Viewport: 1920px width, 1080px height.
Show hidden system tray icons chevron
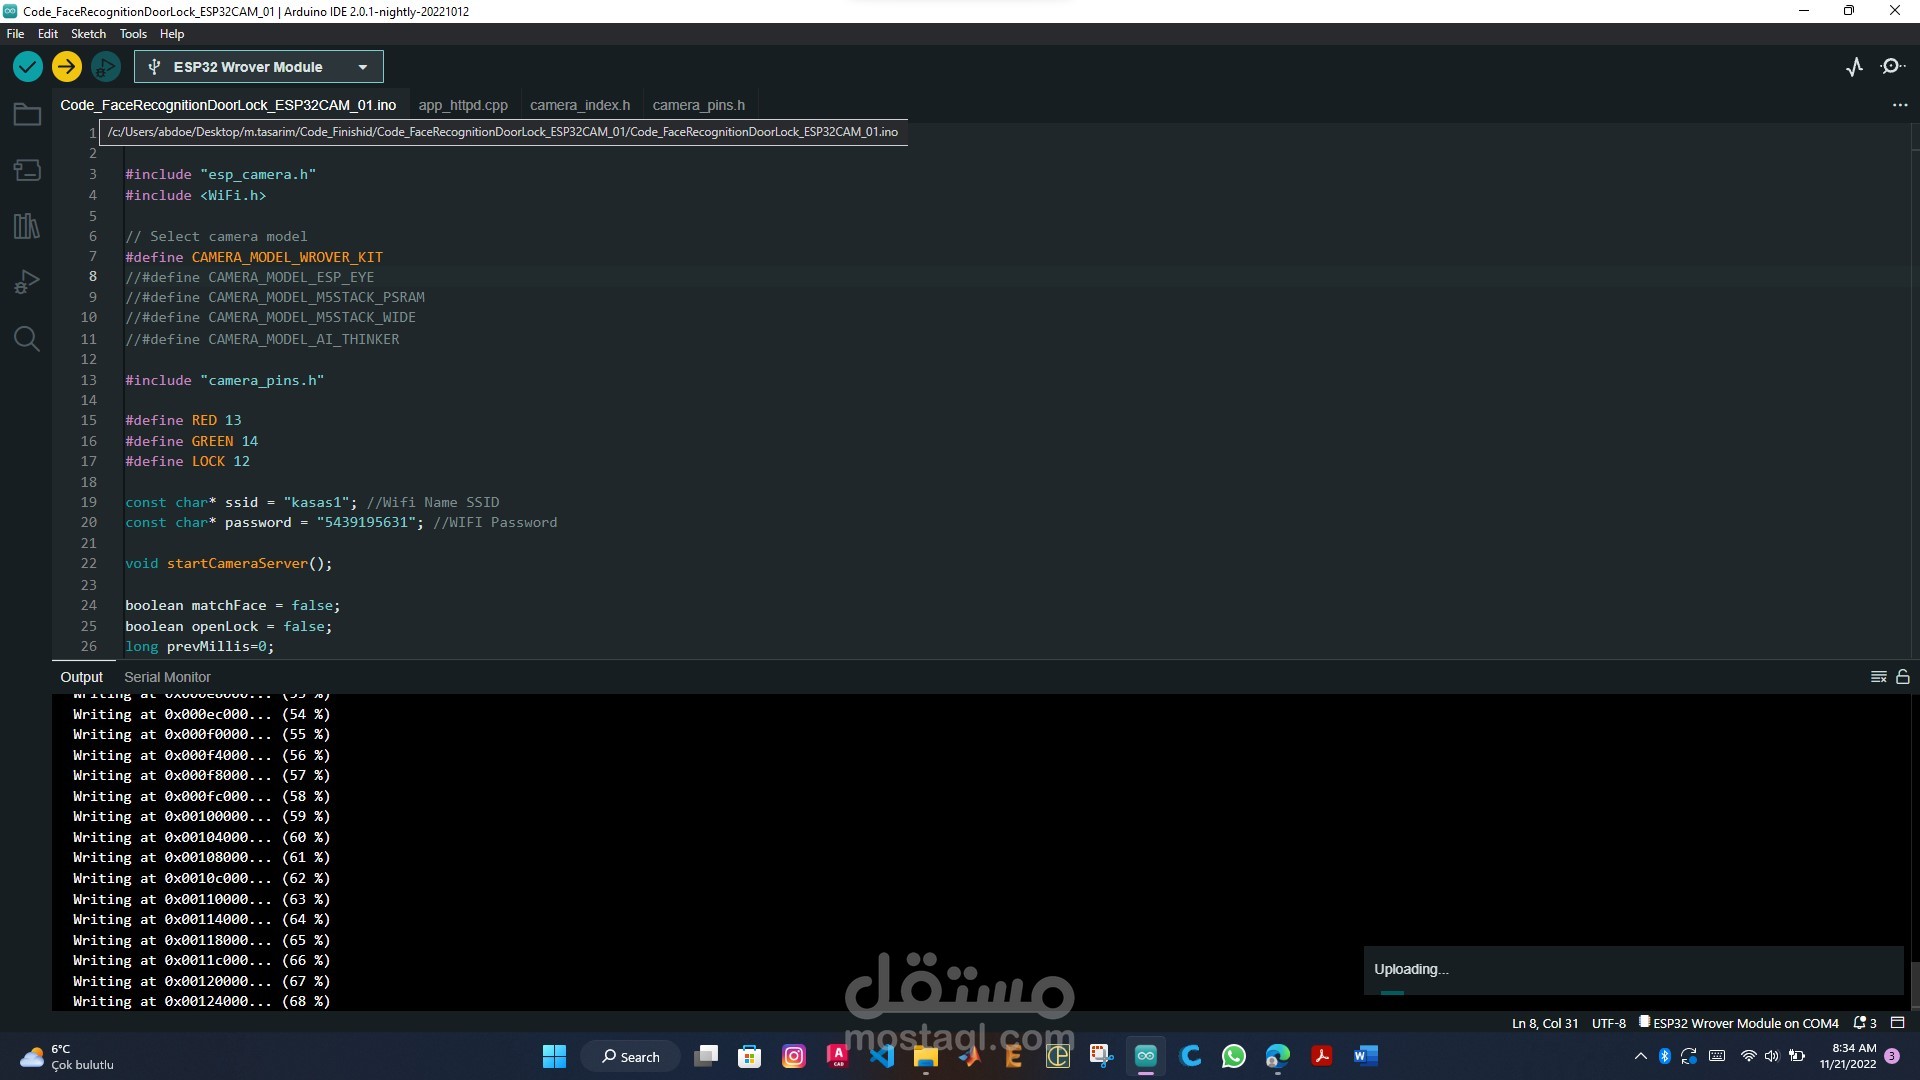coord(1640,1056)
